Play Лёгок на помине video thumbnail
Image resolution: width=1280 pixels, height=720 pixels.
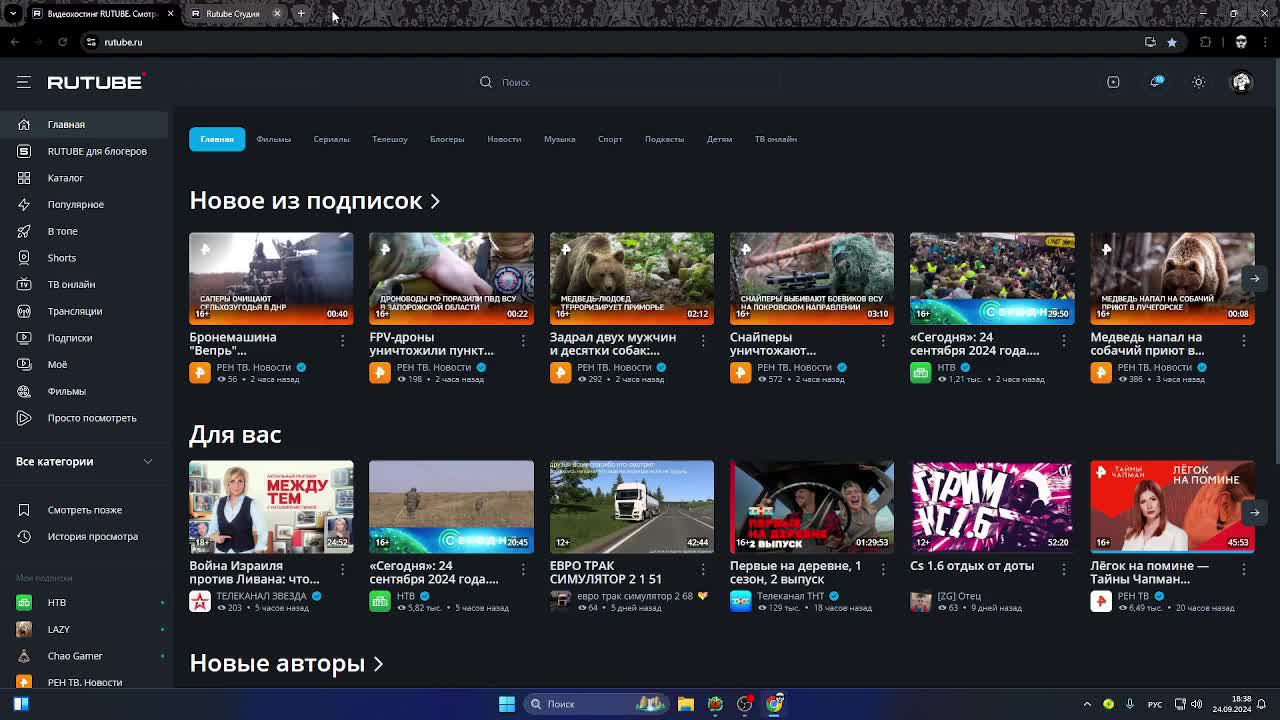[x=1172, y=507]
